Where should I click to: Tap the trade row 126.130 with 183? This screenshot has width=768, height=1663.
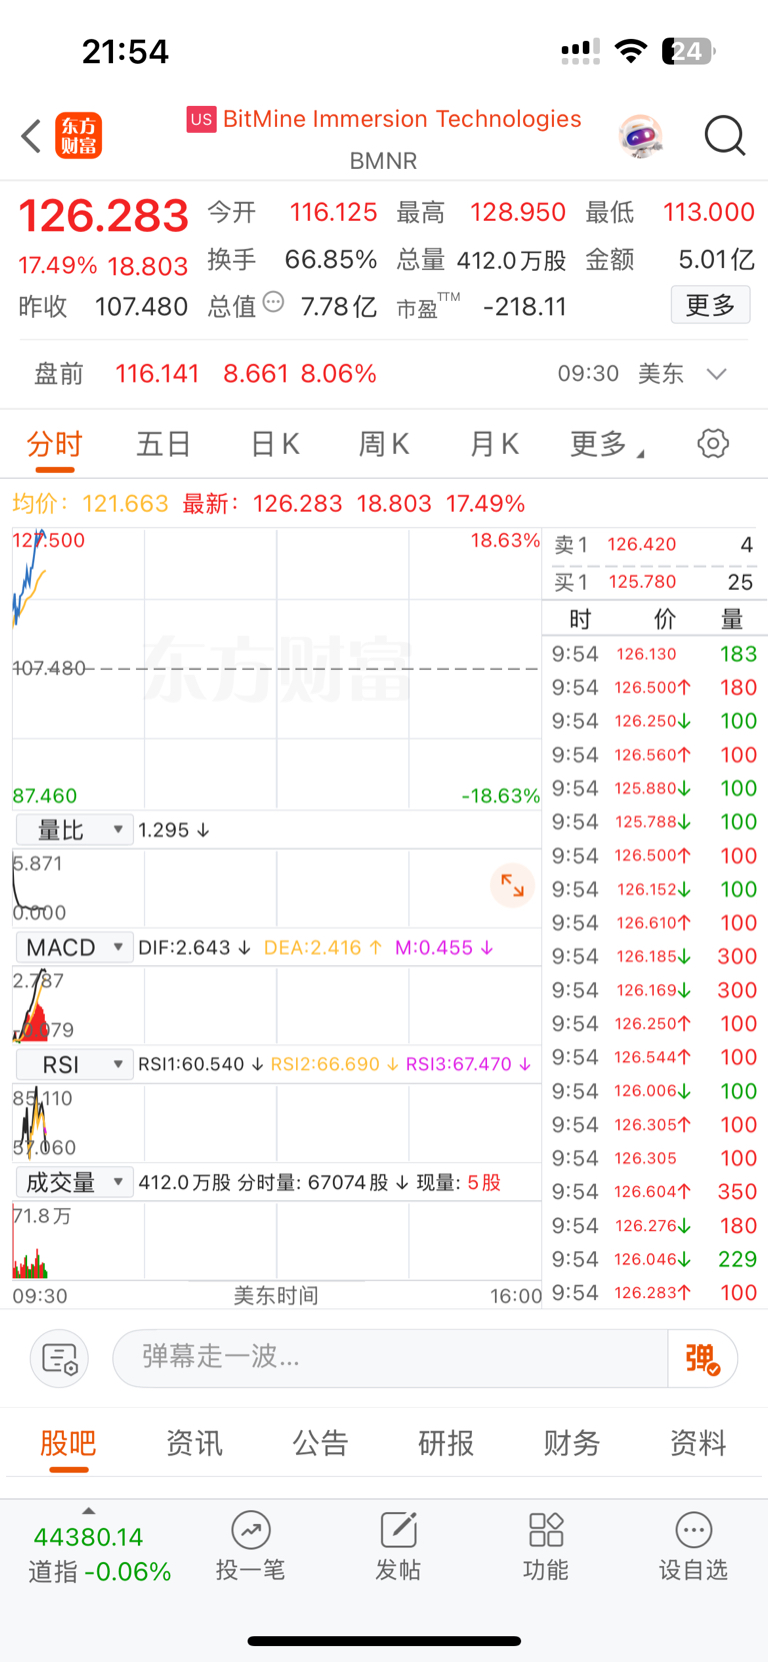(654, 654)
